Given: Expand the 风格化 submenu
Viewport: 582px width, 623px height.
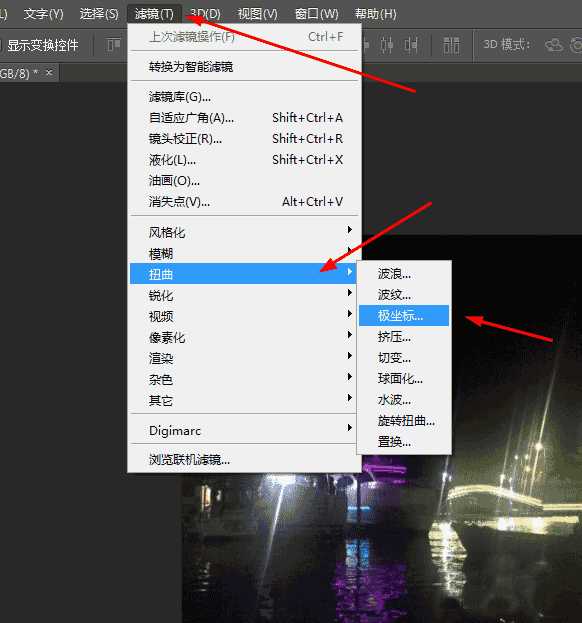Looking at the screenshot, I should [x=244, y=232].
